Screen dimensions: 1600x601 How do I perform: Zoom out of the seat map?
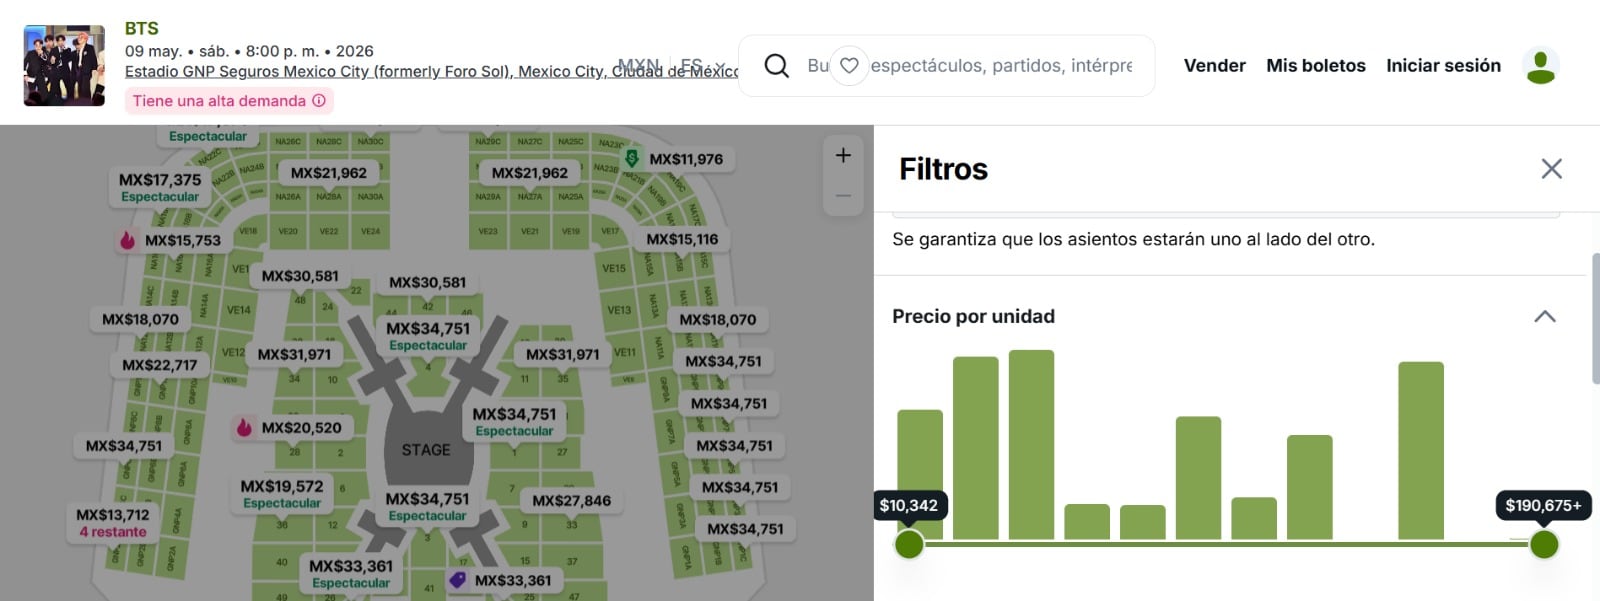point(843,196)
